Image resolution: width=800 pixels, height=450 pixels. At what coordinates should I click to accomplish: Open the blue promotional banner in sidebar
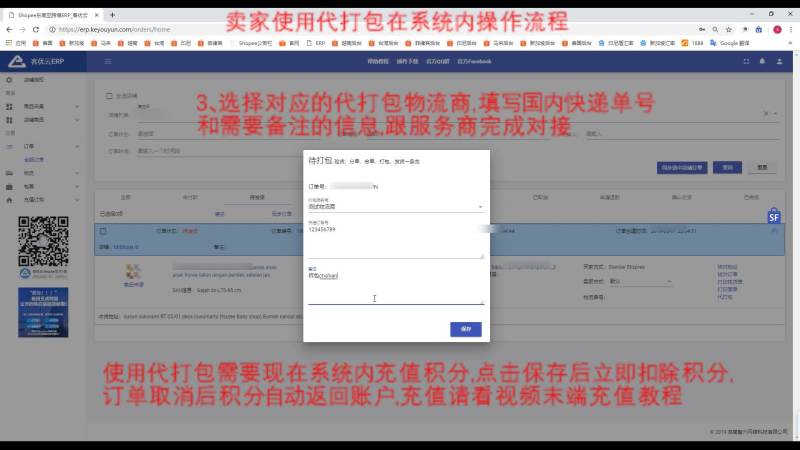43,312
